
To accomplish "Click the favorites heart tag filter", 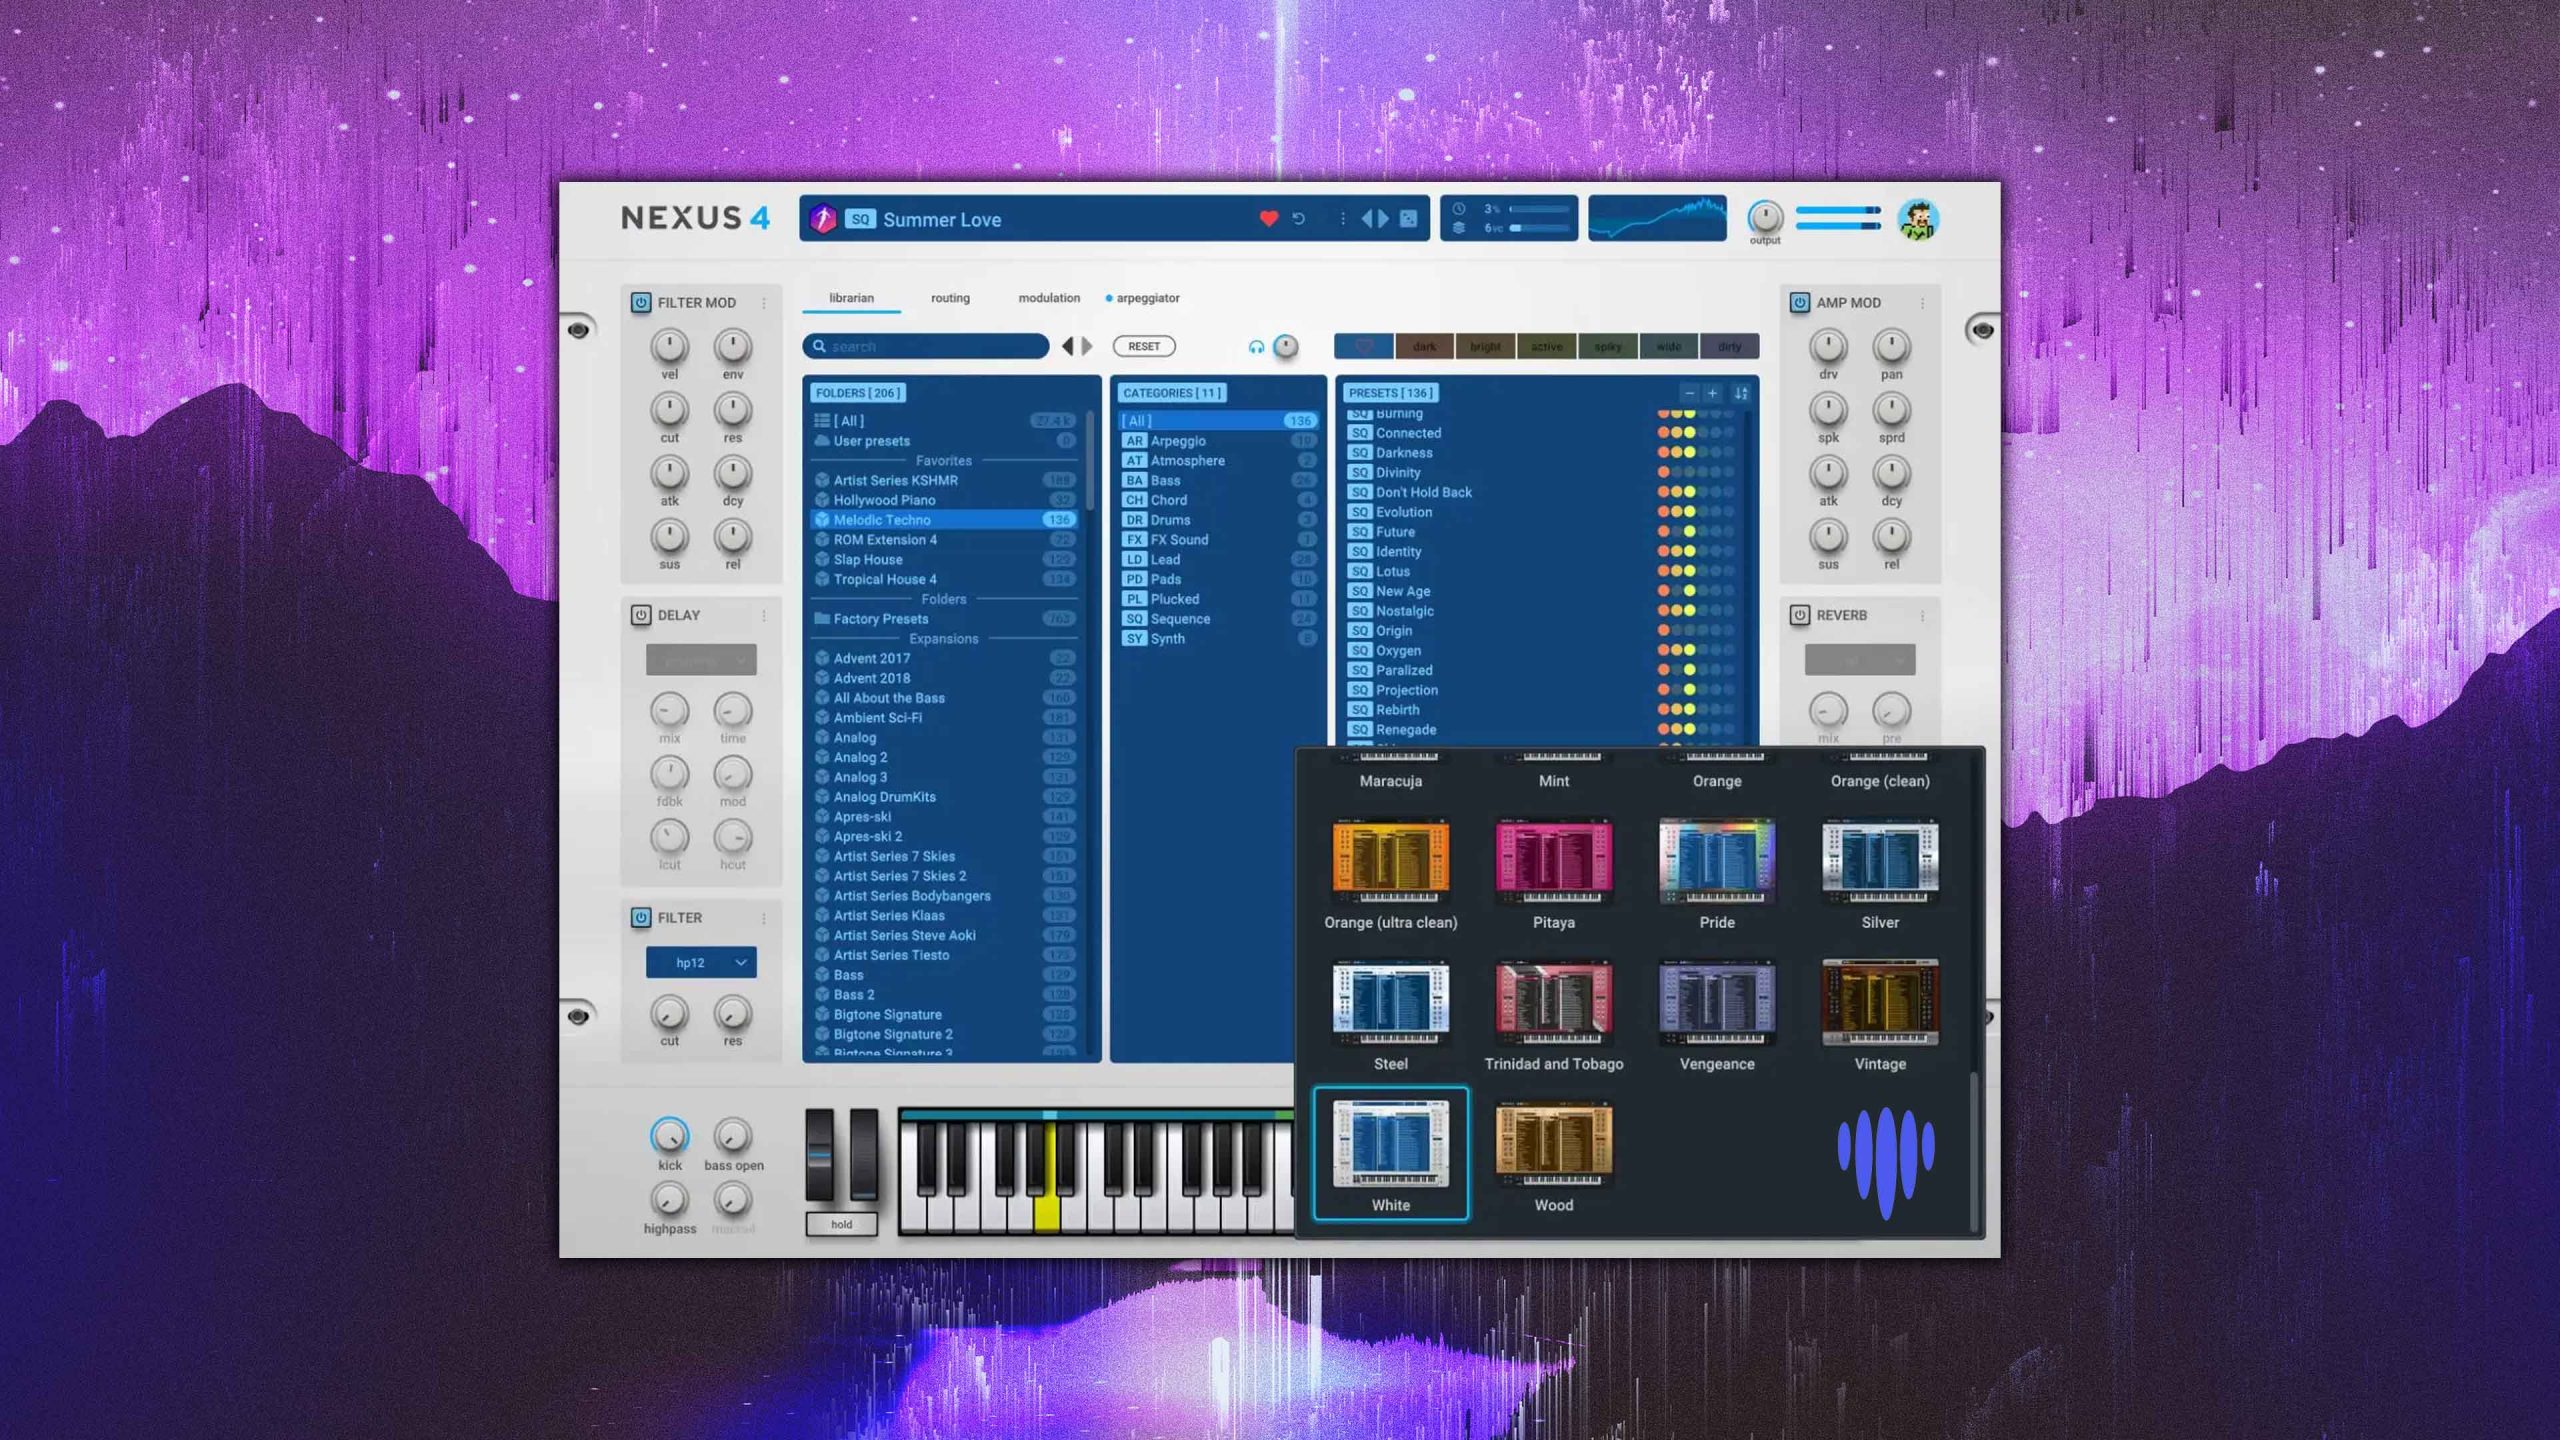I will (1364, 346).
